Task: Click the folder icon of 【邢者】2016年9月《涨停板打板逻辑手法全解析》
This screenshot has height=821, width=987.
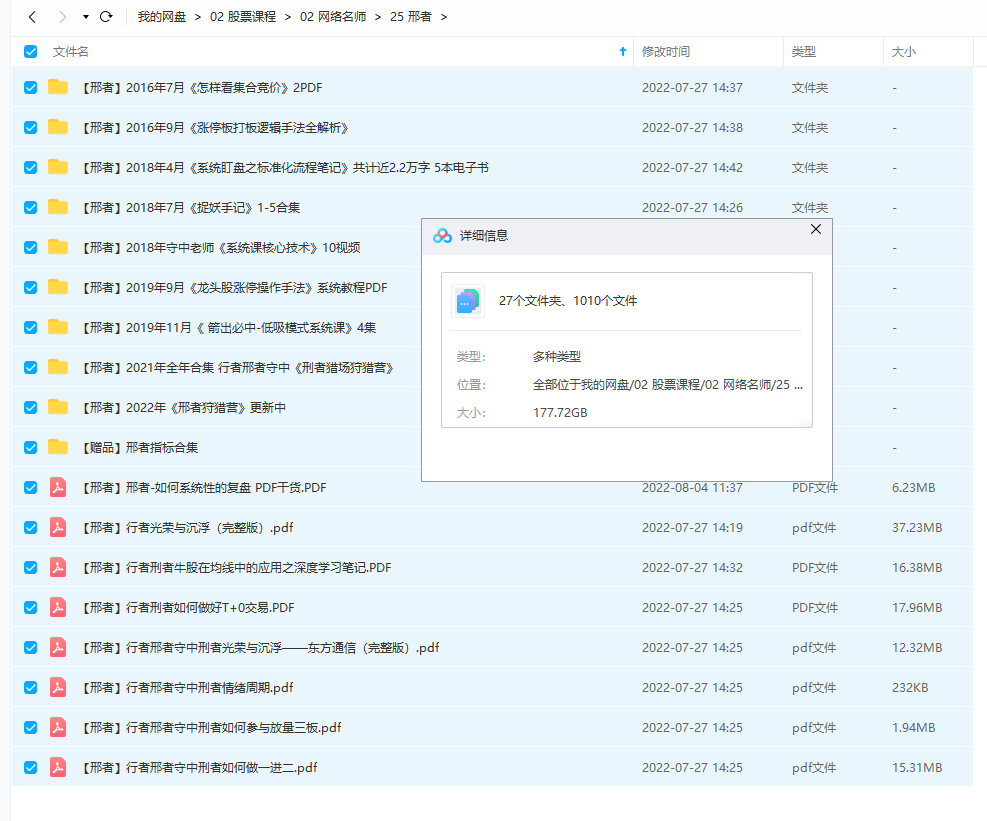Action: 57,127
